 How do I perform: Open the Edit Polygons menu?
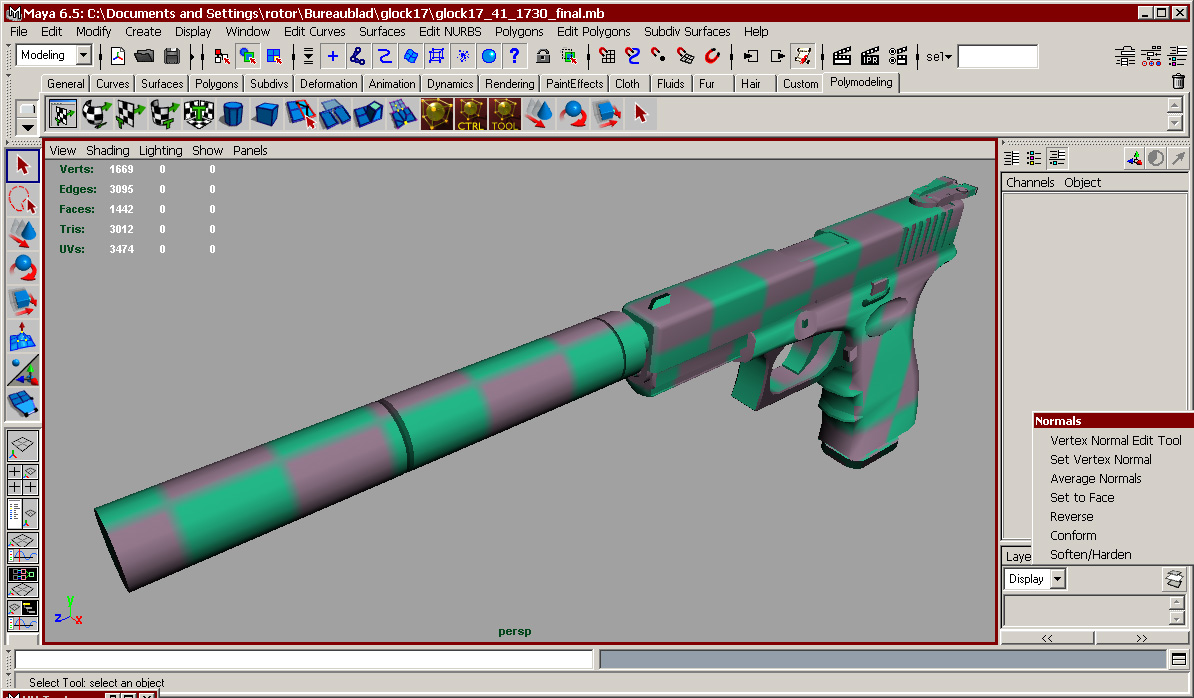point(593,31)
